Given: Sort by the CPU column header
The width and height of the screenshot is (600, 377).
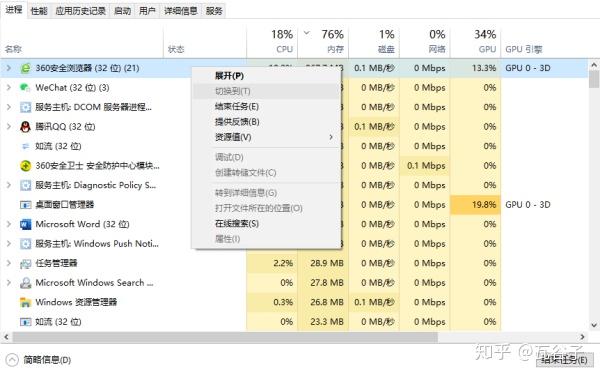Looking at the screenshot, I should pos(272,41).
